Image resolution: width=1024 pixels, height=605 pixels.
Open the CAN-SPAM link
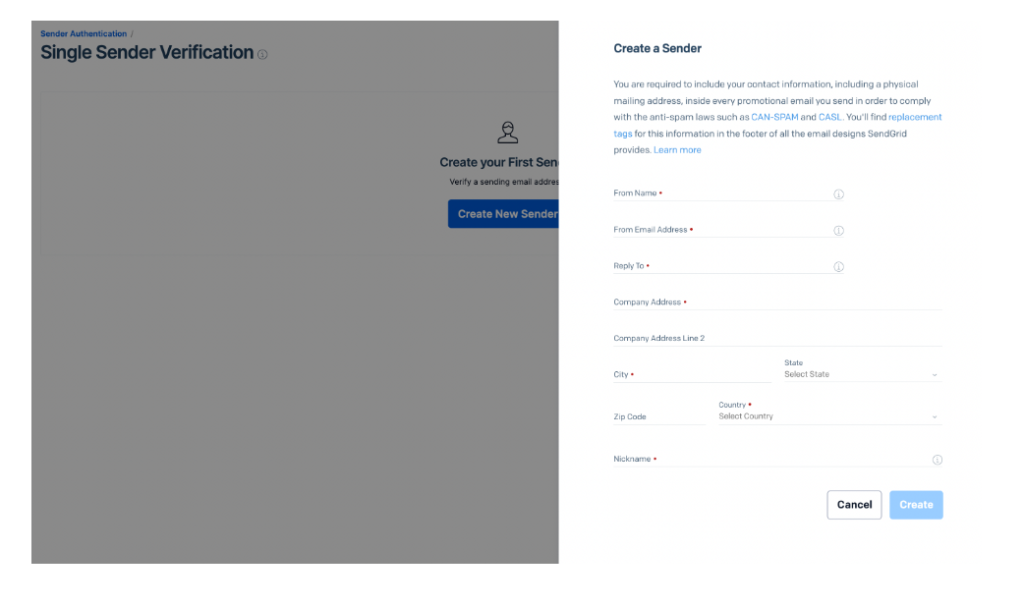coord(774,117)
